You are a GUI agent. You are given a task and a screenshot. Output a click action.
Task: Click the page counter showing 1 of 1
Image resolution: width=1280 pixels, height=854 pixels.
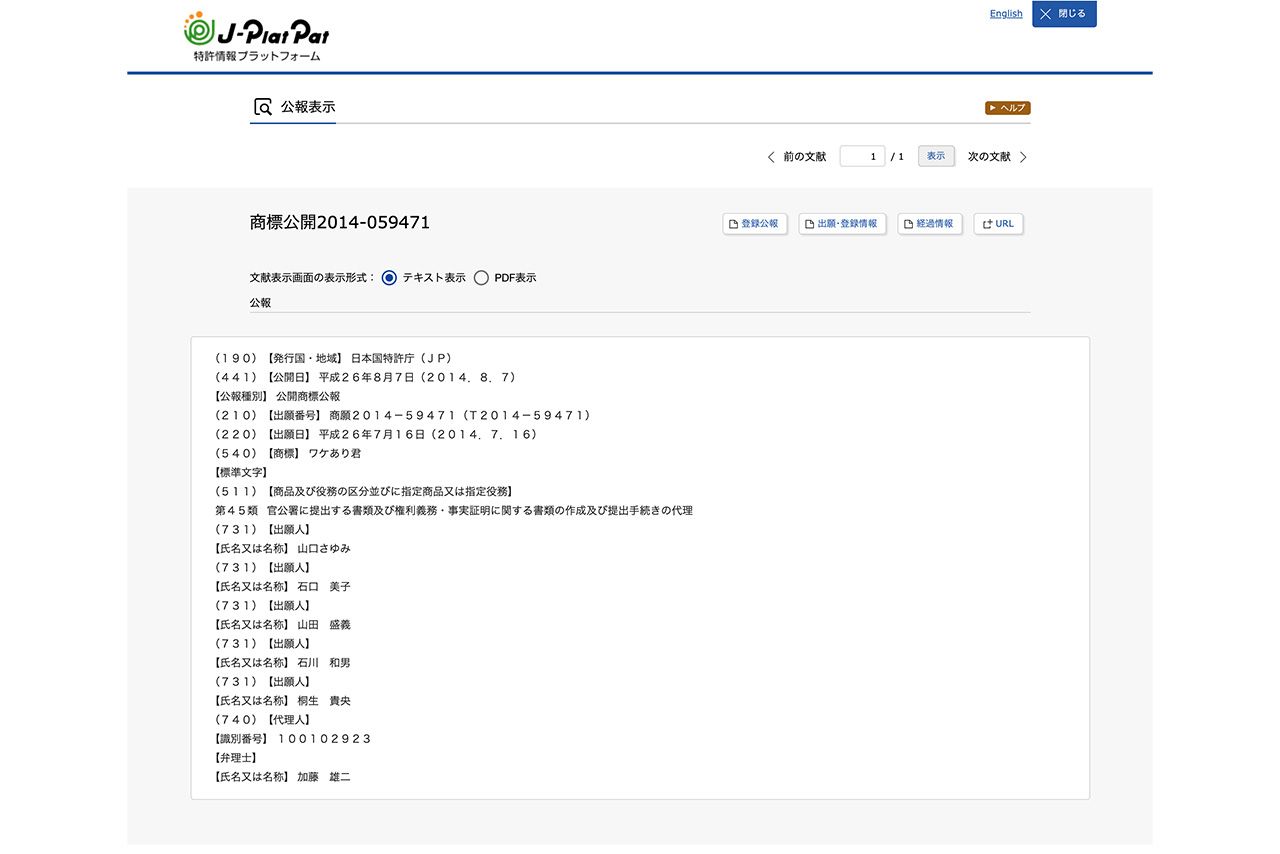pyautogui.click(x=897, y=156)
